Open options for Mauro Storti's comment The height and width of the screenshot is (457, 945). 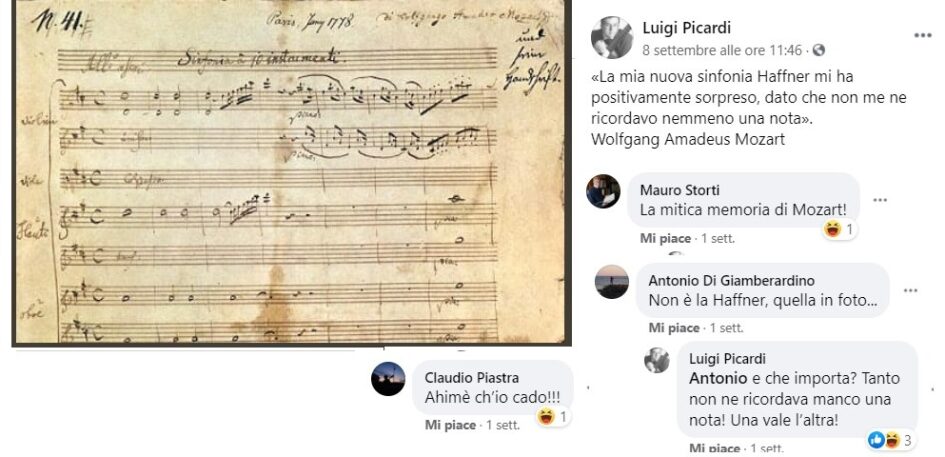(x=880, y=200)
